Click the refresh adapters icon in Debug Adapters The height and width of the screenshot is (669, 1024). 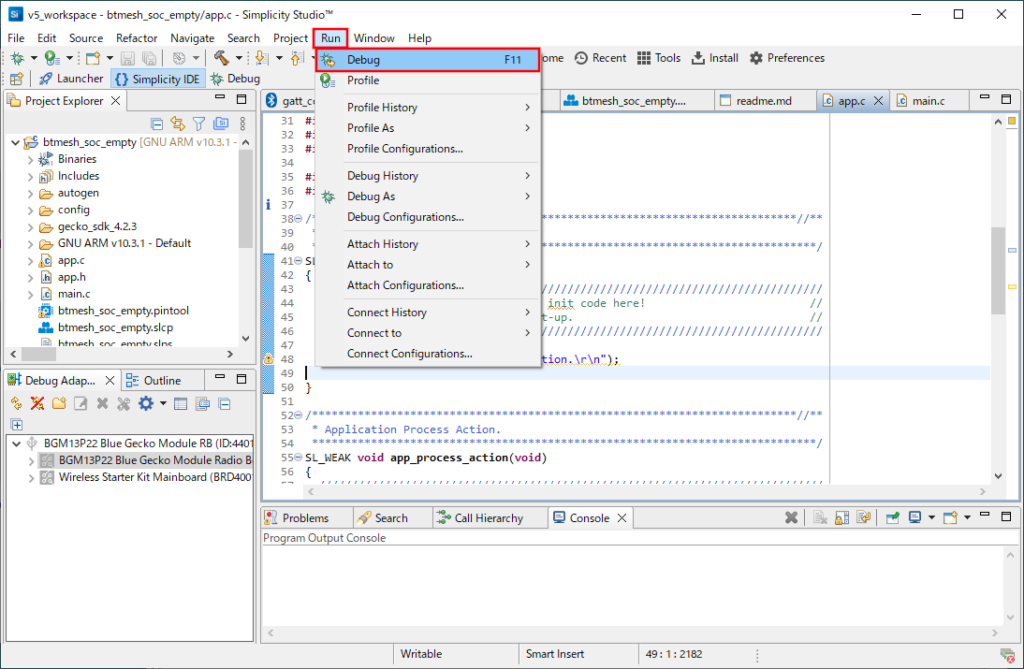[x=16, y=404]
